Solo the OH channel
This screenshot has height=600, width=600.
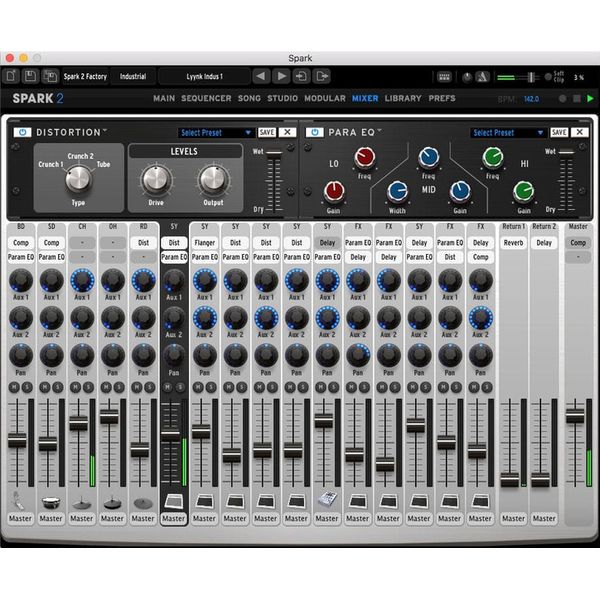click(x=119, y=387)
